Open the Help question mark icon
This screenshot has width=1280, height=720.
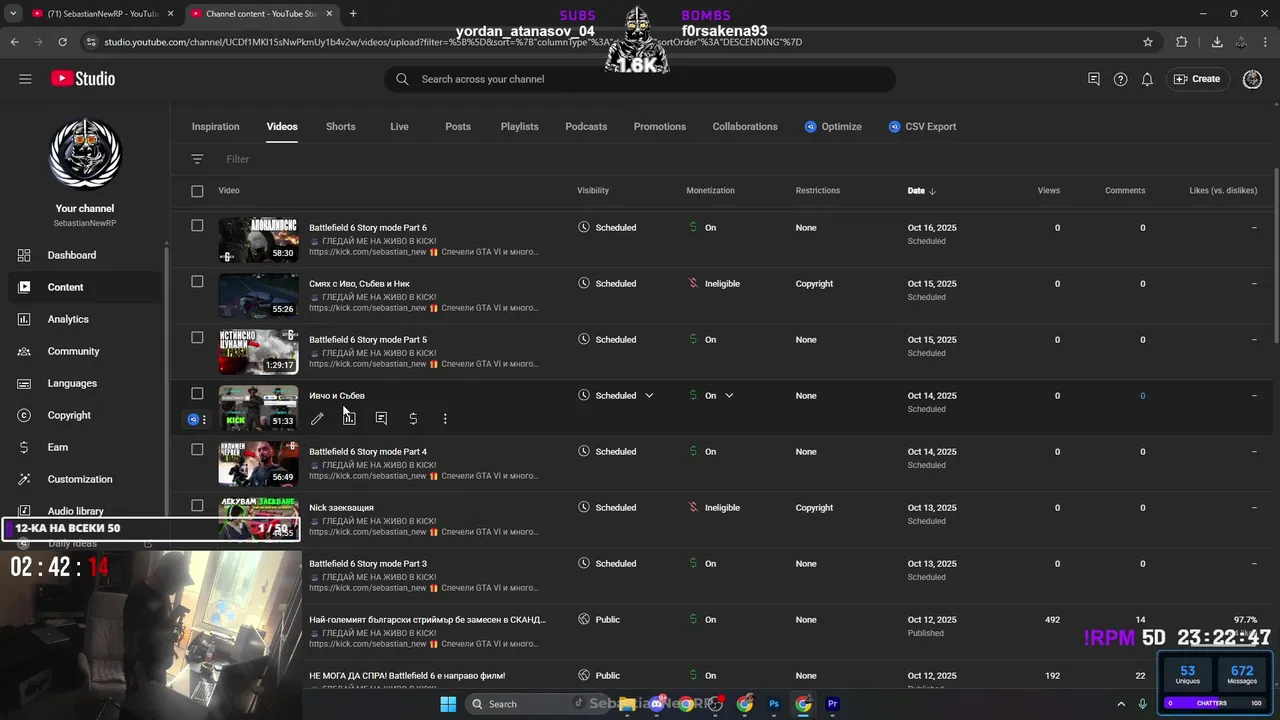tap(1120, 79)
